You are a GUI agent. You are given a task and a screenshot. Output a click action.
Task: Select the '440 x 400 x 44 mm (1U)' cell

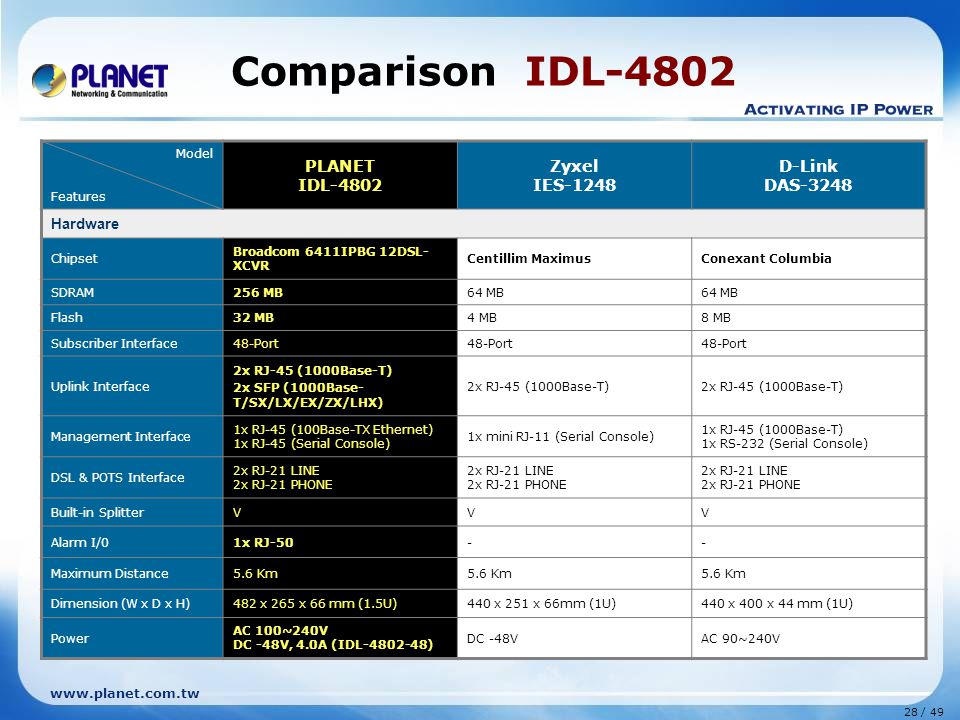coord(808,604)
